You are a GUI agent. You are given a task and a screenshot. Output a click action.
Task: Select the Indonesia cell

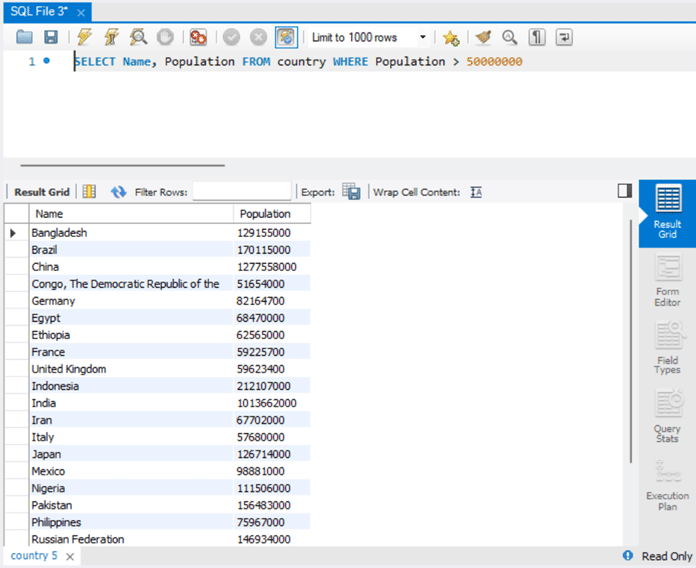131,386
